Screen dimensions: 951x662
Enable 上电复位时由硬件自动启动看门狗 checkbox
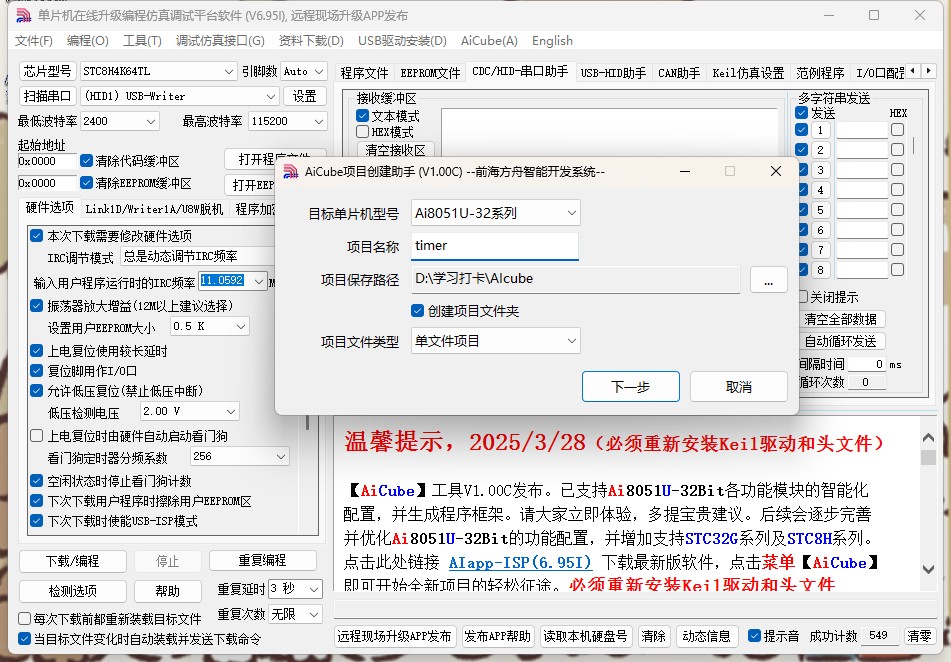click(x=36, y=436)
